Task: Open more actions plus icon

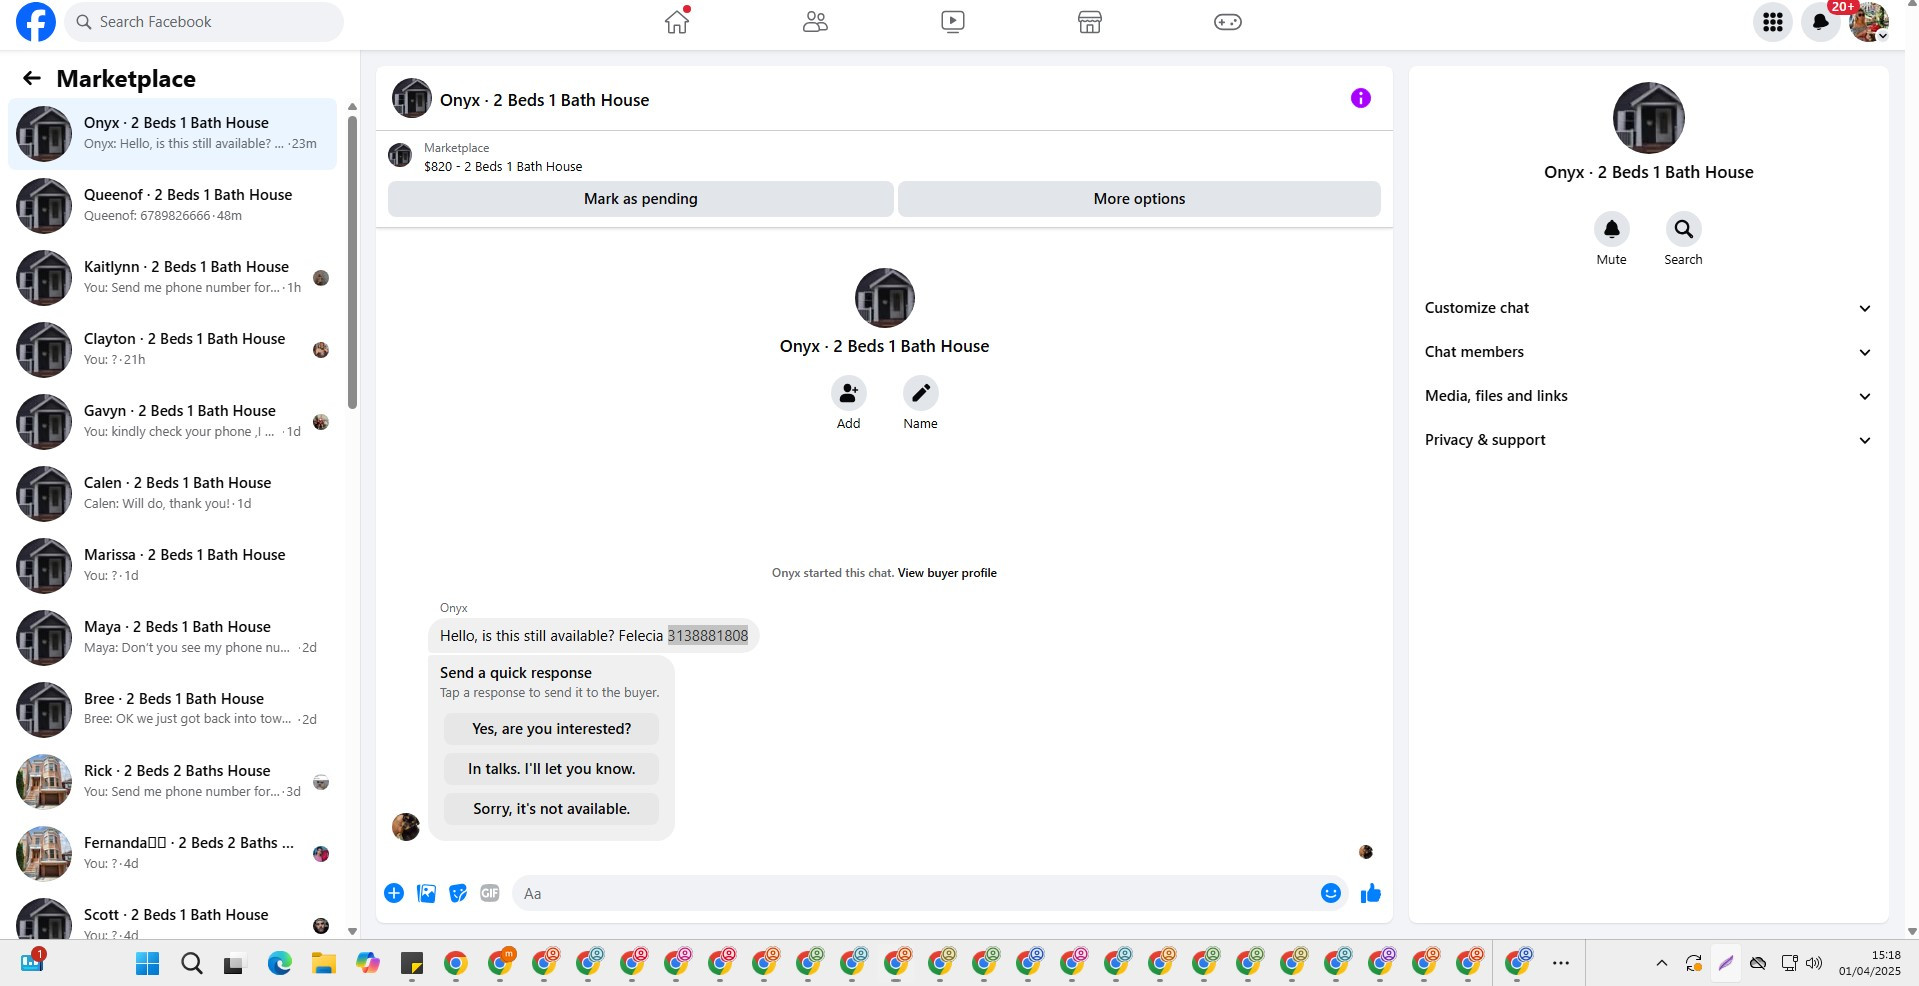Action: [394, 893]
